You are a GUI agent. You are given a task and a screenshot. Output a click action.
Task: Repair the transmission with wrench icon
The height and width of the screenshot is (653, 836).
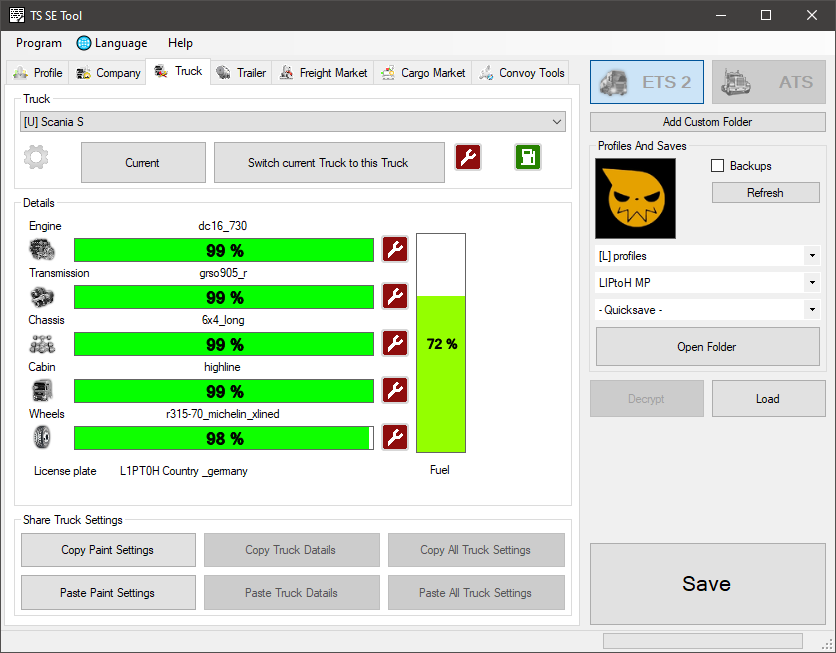tap(395, 297)
